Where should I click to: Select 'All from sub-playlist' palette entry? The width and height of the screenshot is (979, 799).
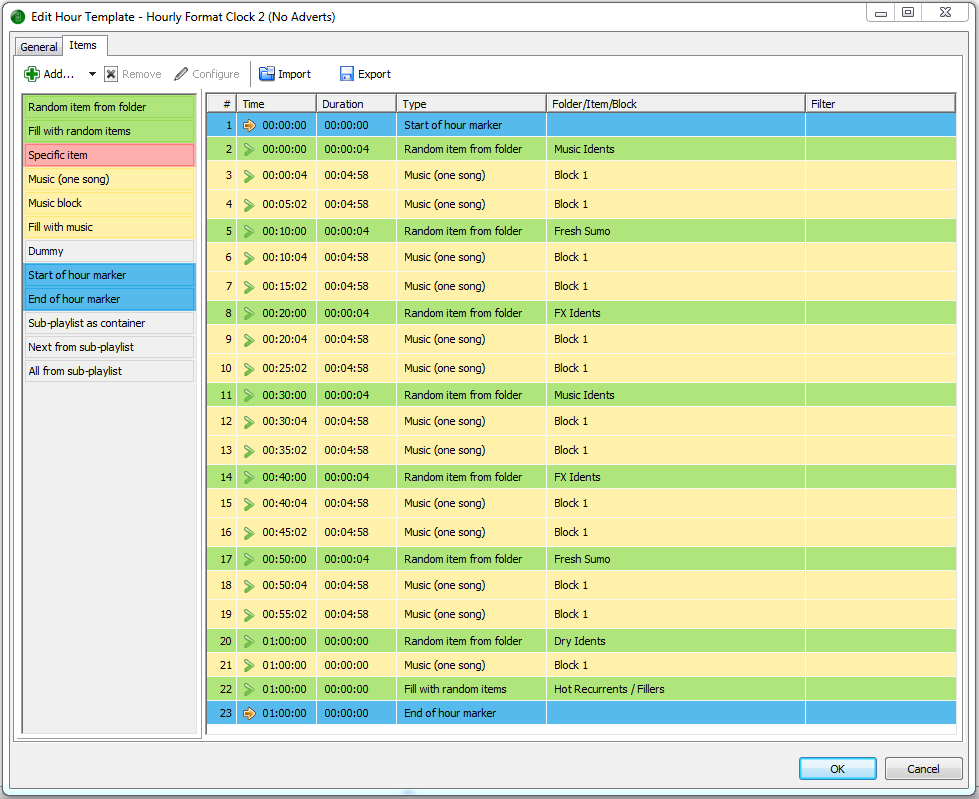(x=109, y=371)
